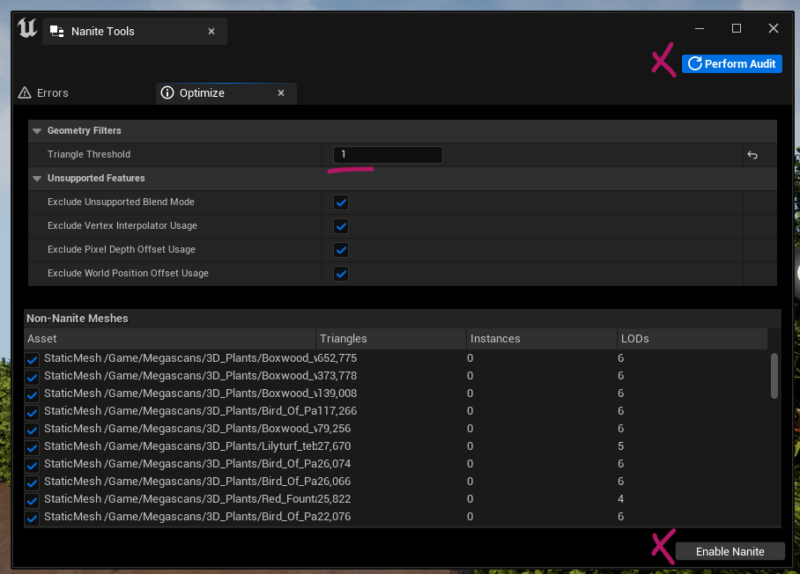Click the Perform Audit button
The image size is (800, 574).
pos(732,64)
